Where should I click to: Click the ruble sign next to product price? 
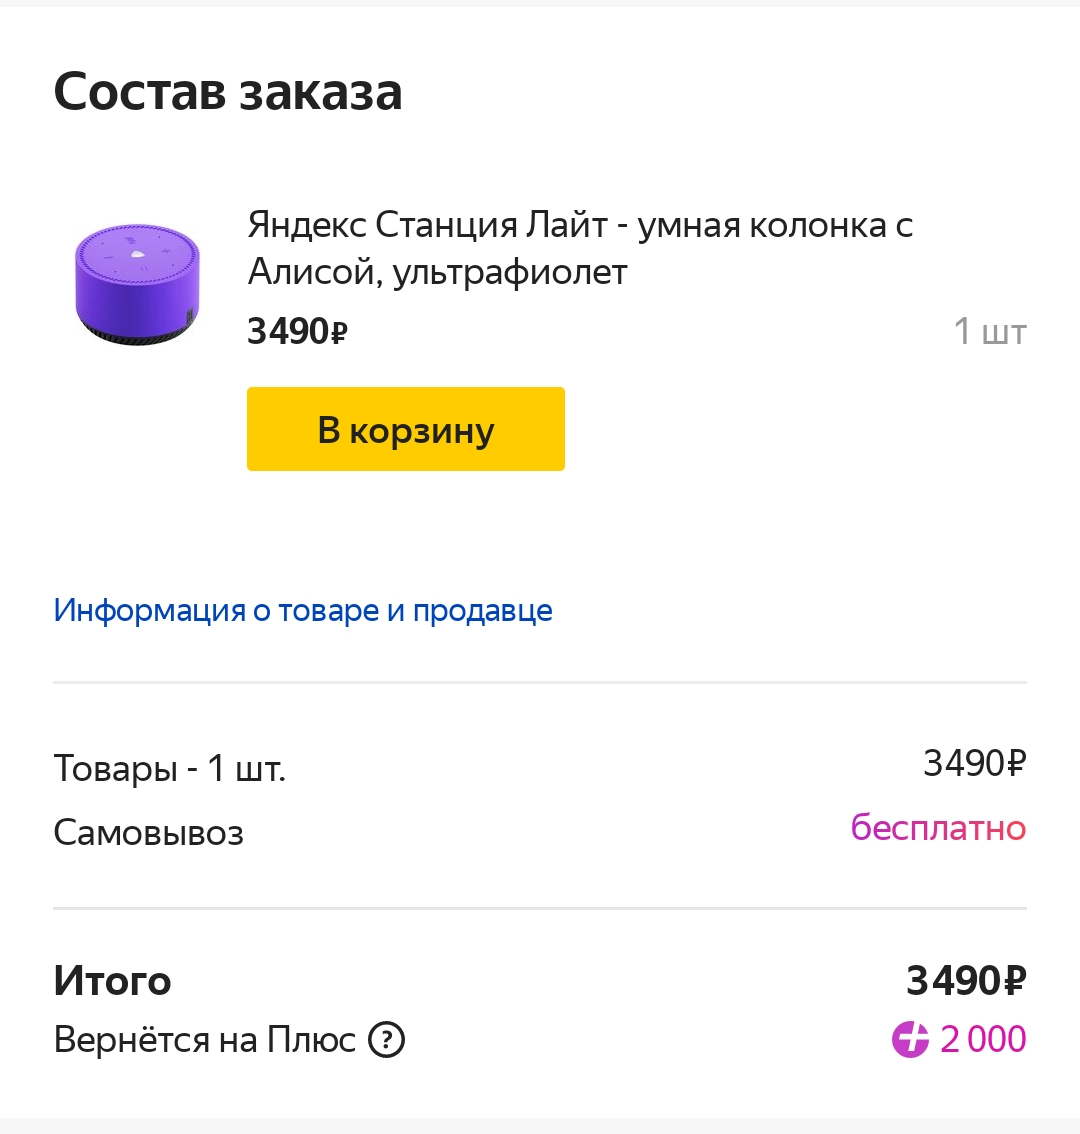coord(339,333)
